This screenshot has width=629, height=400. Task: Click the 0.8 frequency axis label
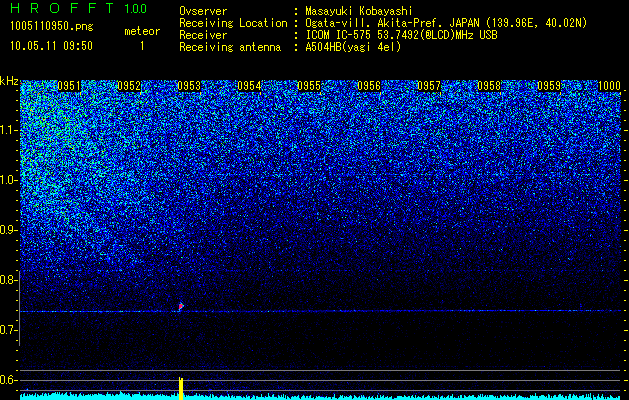pos(9,280)
